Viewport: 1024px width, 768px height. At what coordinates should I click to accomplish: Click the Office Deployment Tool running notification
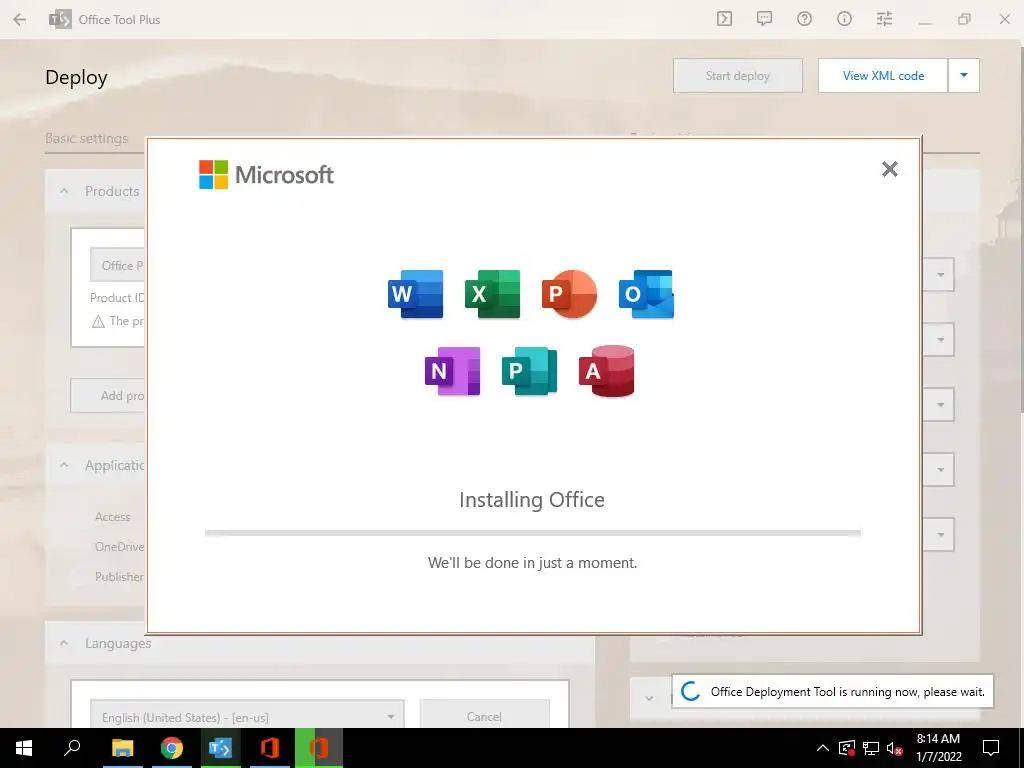pyautogui.click(x=833, y=692)
